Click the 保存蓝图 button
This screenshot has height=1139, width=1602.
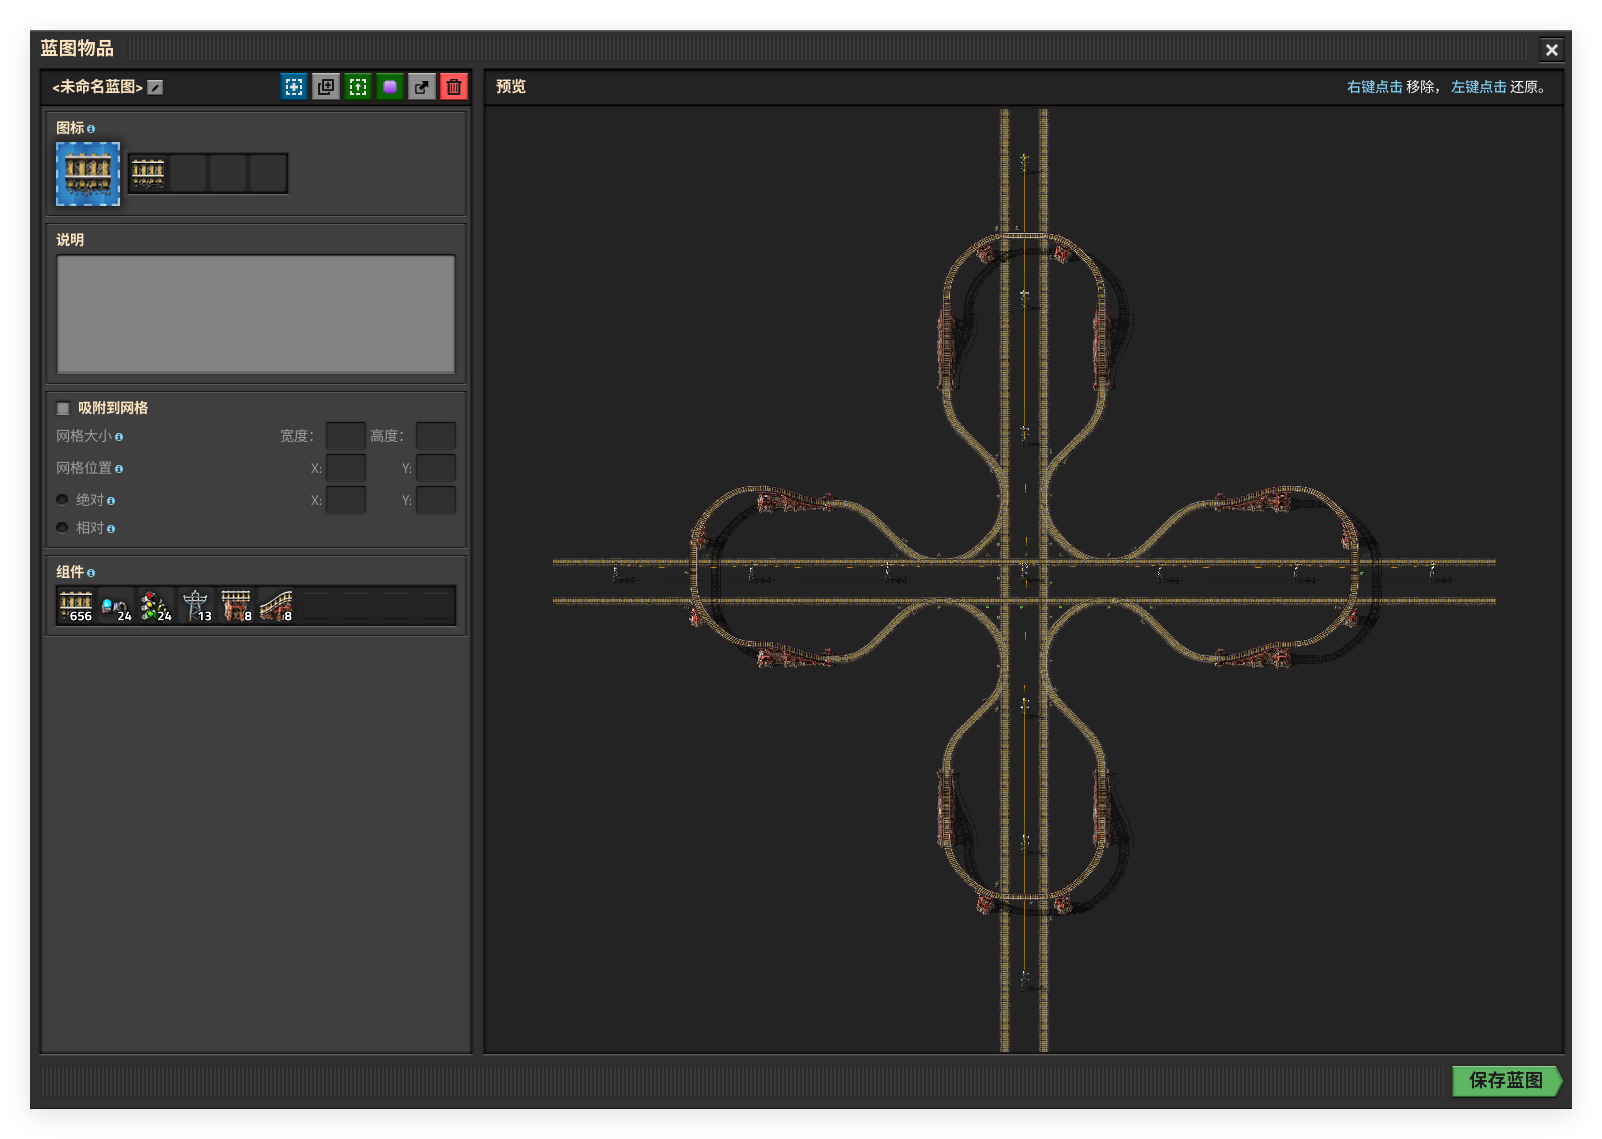click(x=1506, y=1081)
